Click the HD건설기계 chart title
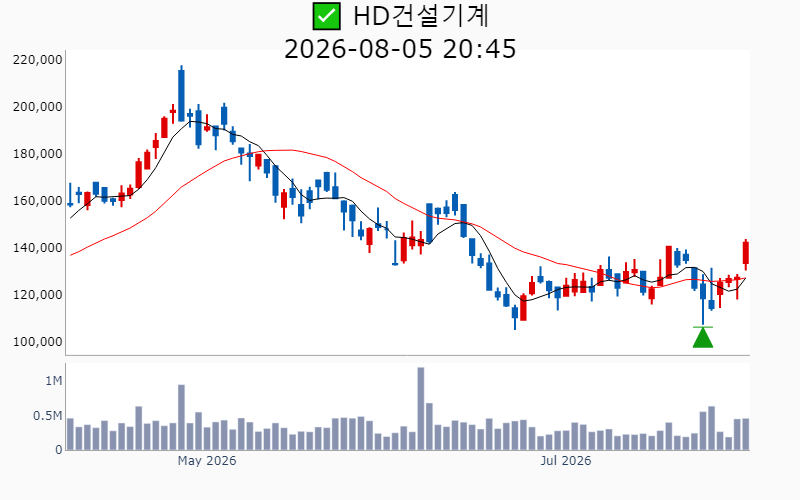 (421, 16)
